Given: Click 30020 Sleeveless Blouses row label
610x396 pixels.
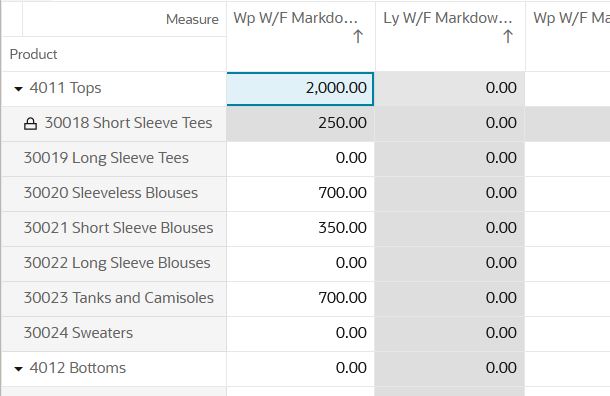Looking at the screenshot, I should click(x=111, y=193).
